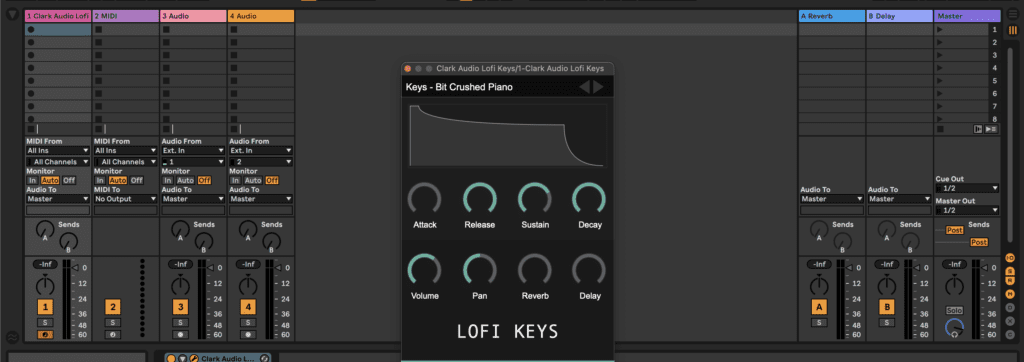Toggle track 2 activator button
Image resolution: width=1024 pixels, height=362 pixels.
click(112, 306)
